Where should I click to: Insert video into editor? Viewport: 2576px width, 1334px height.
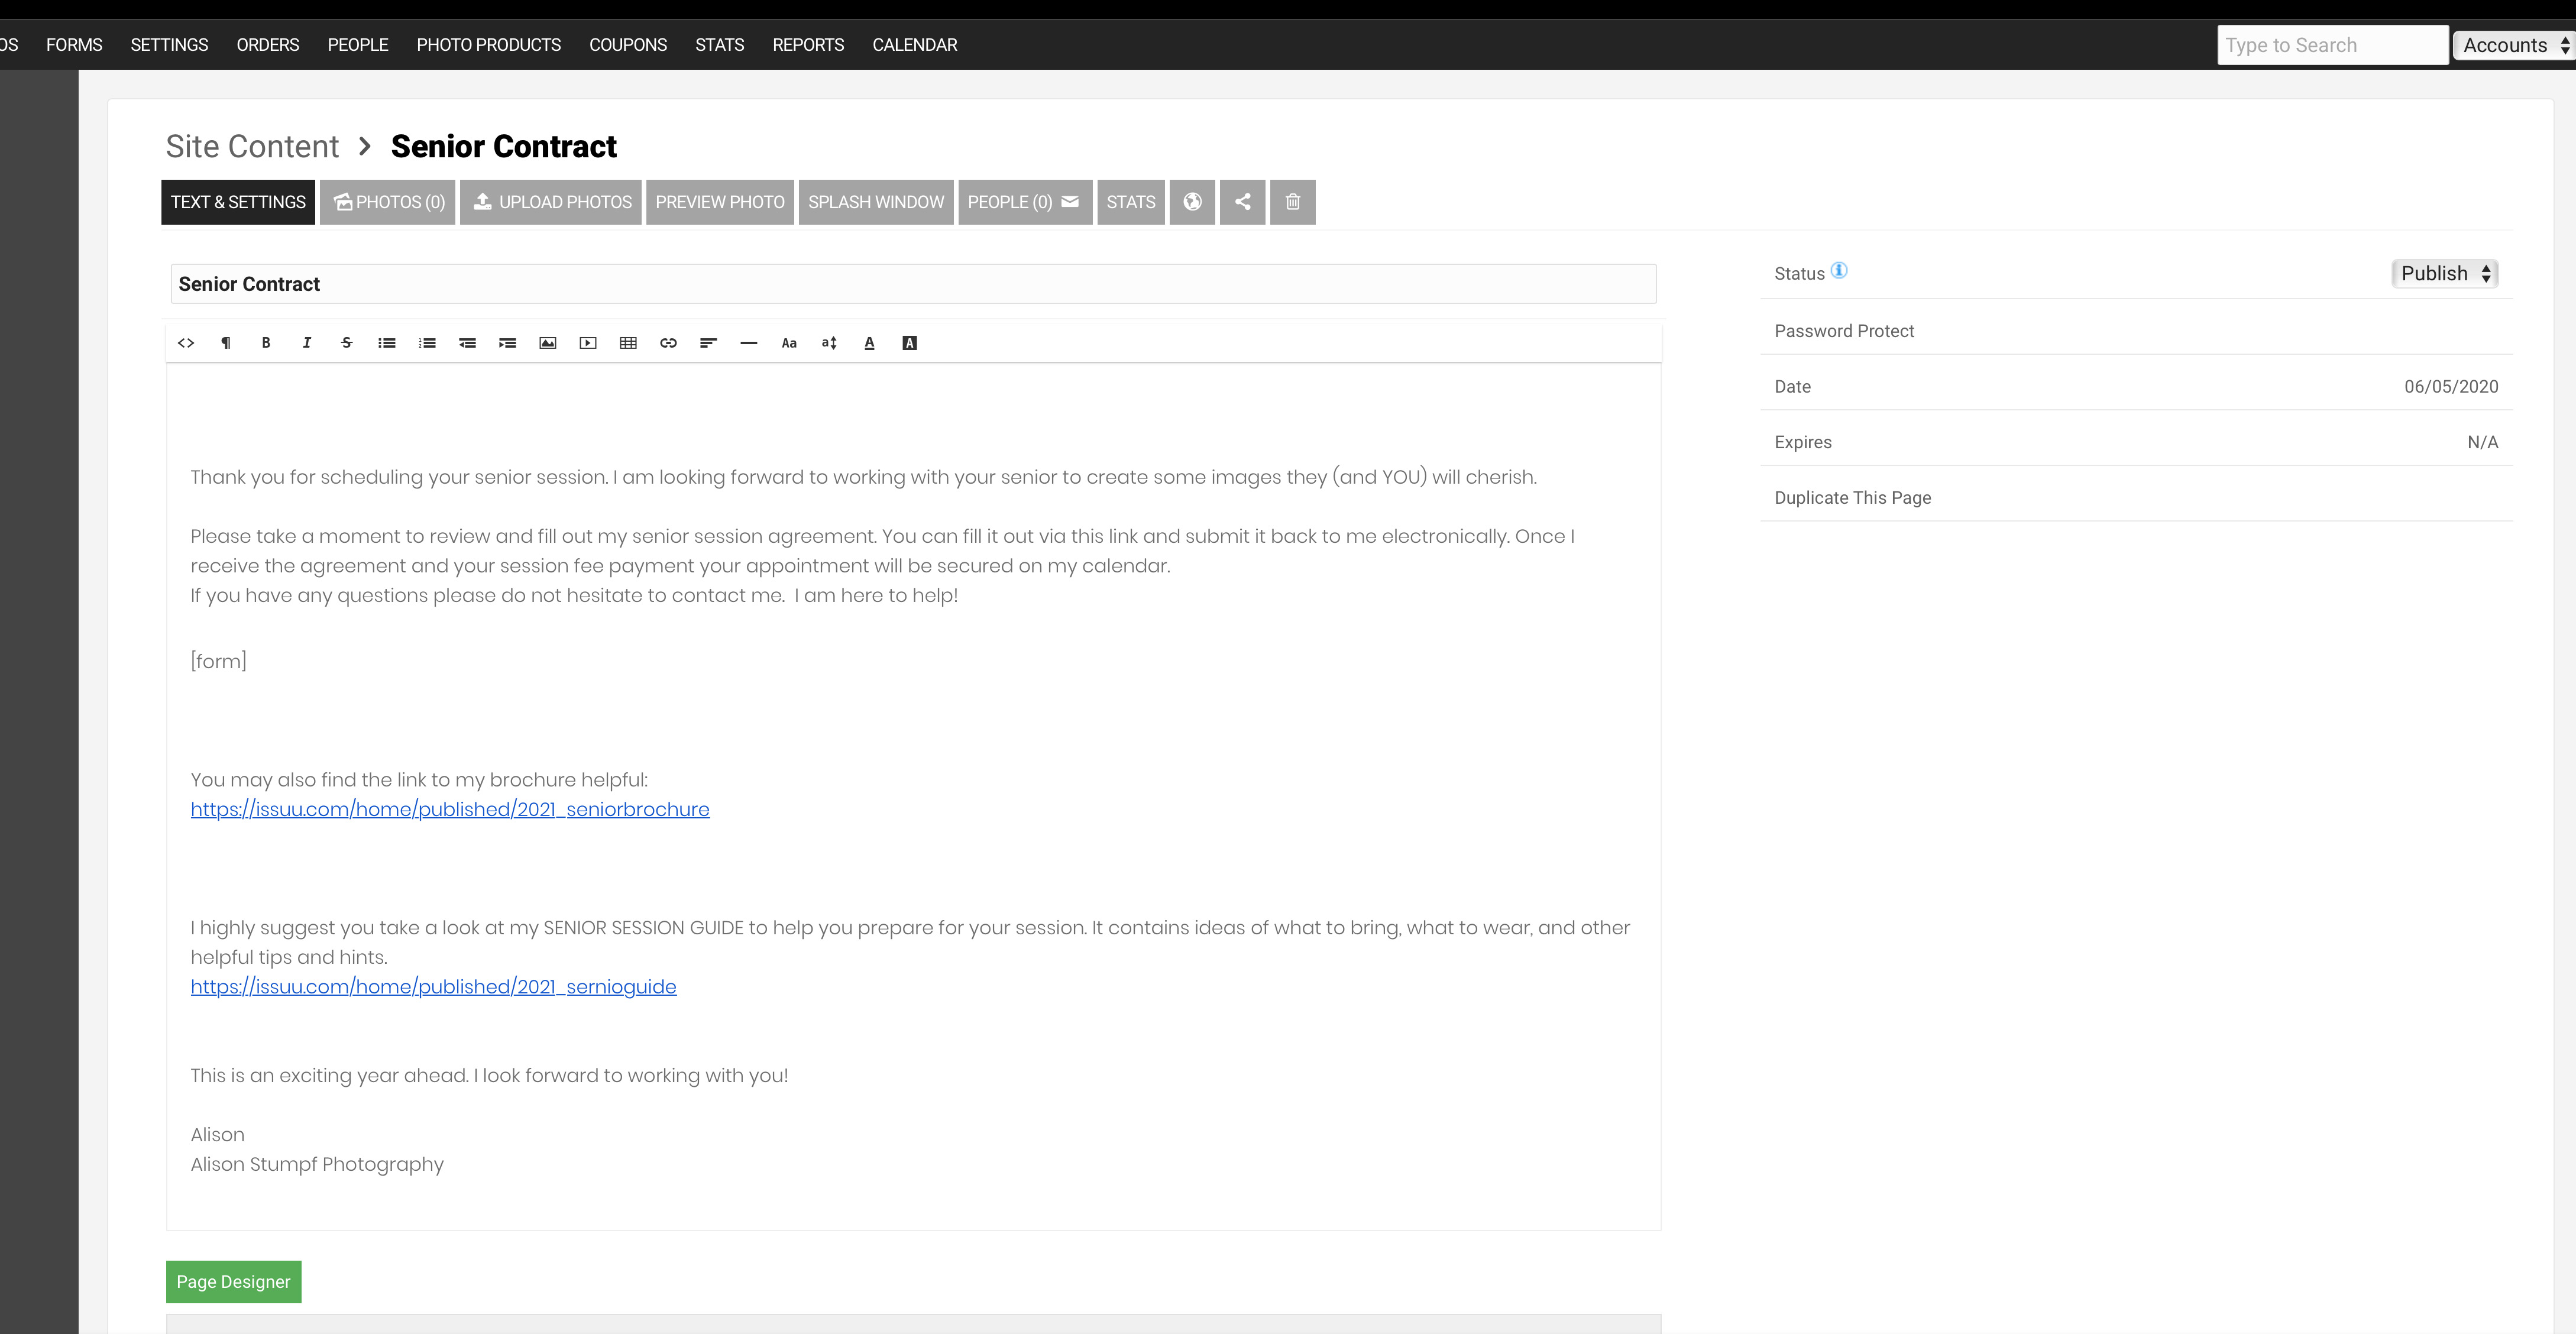(x=588, y=343)
